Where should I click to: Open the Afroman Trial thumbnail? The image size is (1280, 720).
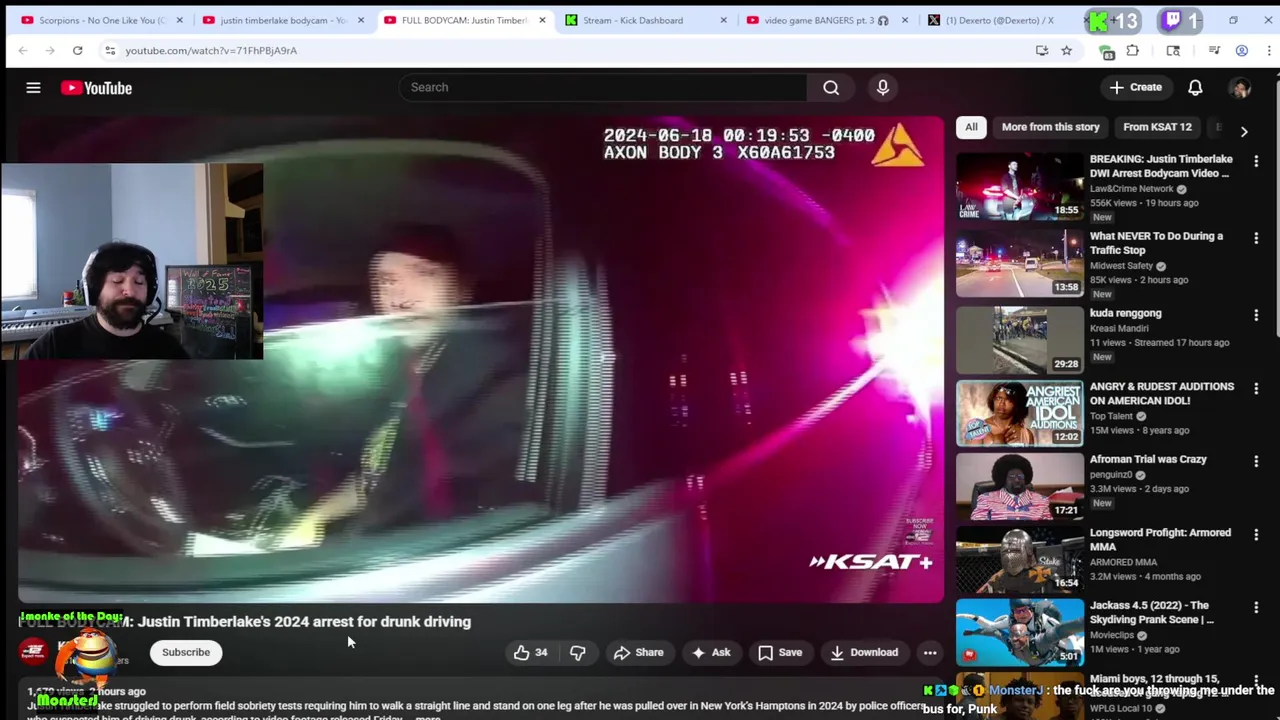click(x=1019, y=486)
